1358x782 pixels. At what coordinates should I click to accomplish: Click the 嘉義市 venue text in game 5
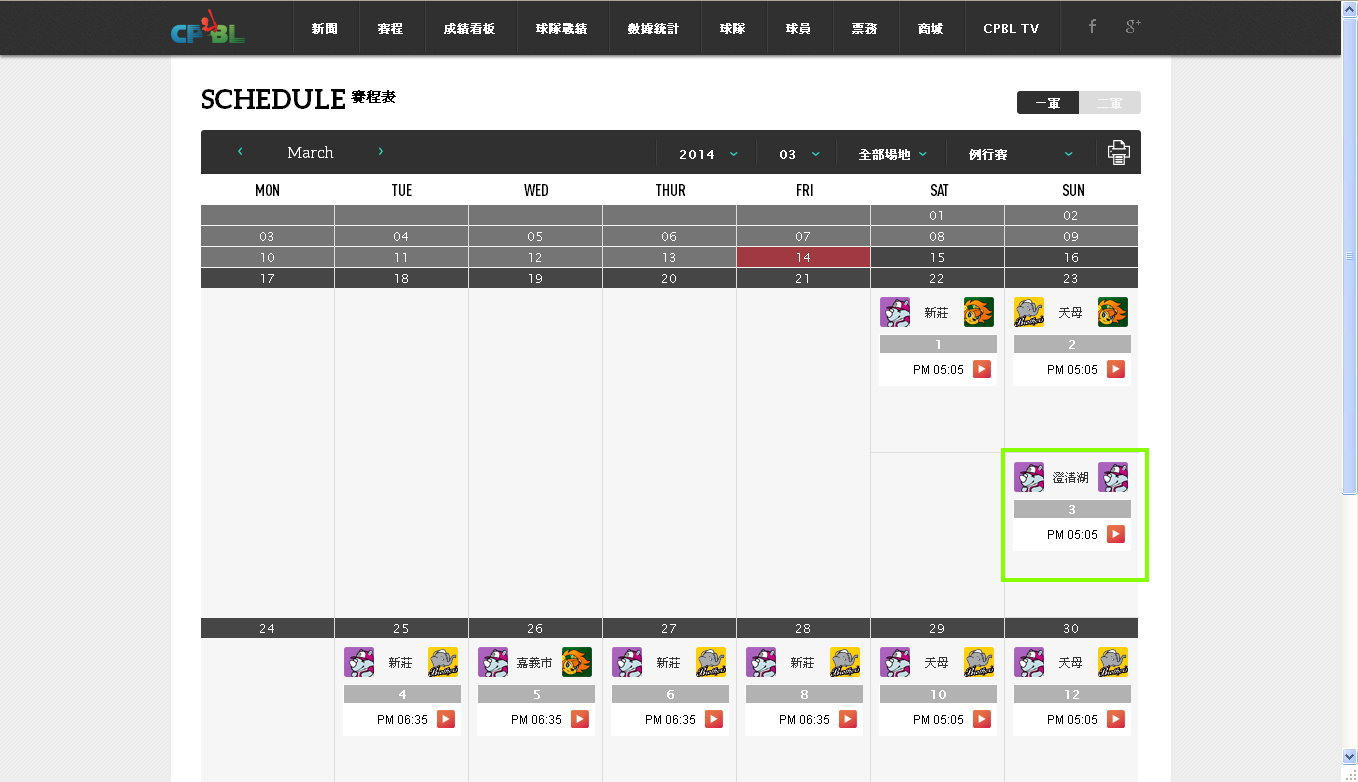(x=535, y=663)
